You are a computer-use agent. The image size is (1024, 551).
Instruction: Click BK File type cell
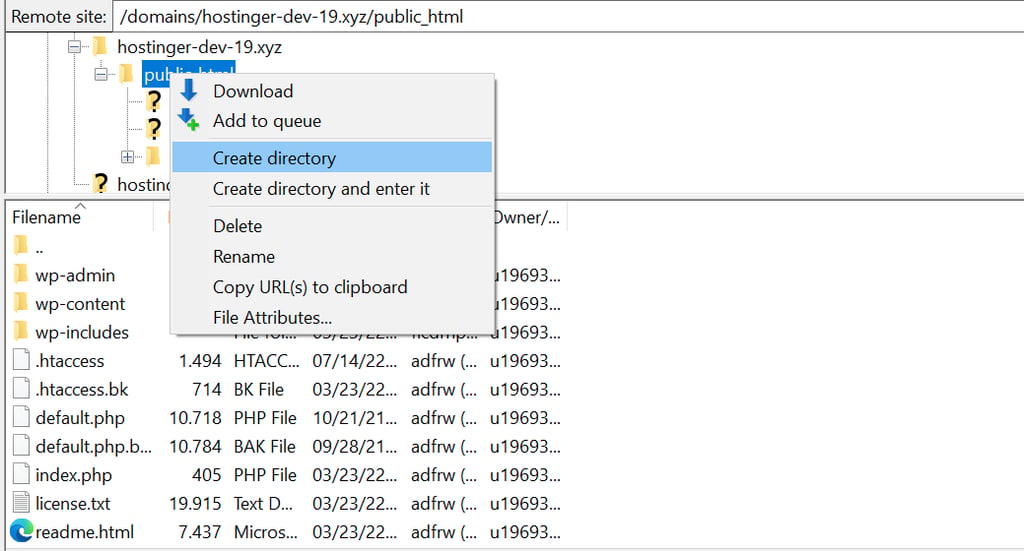coord(259,390)
